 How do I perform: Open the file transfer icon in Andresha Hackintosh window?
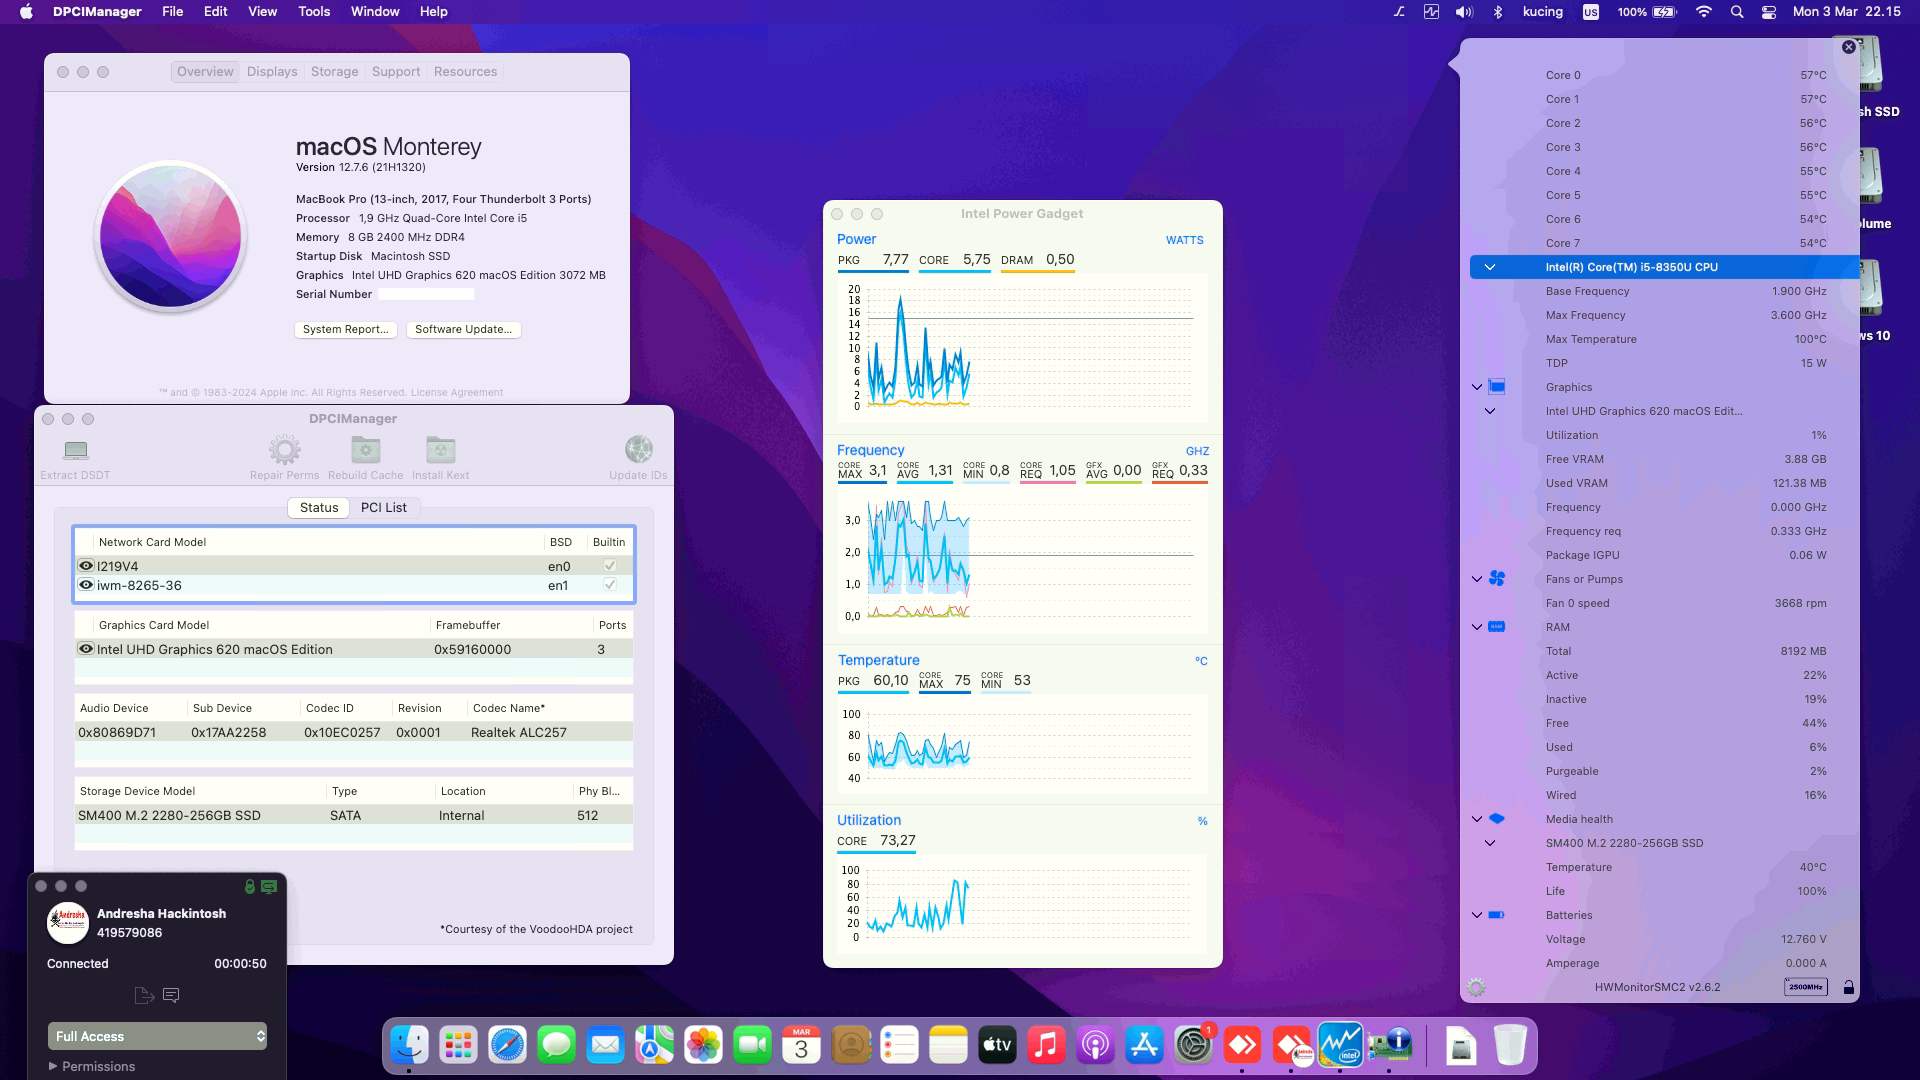pyautogui.click(x=143, y=995)
